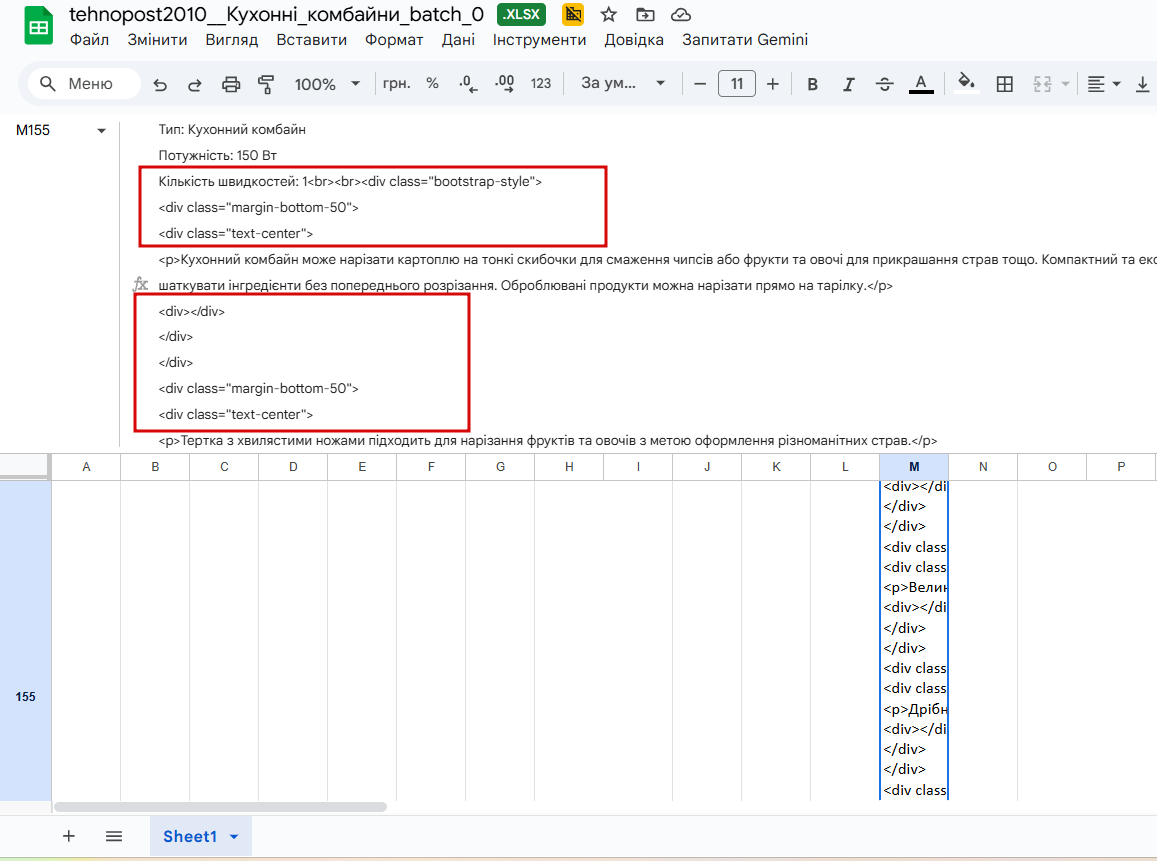Image resolution: width=1157 pixels, height=861 pixels.
Task: Toggle bold formatting
Action: 812,84
